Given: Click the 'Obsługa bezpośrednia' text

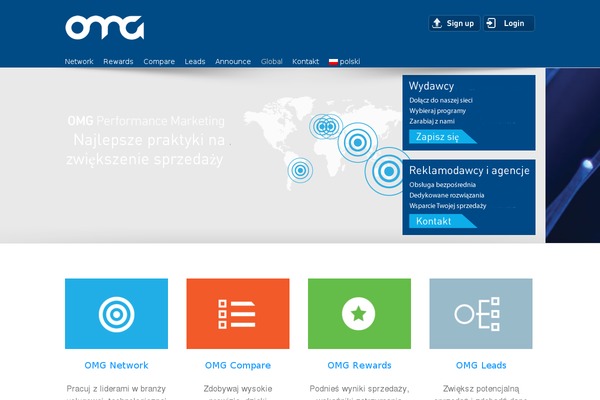Looking at the screenshot, I should point(442,185).
